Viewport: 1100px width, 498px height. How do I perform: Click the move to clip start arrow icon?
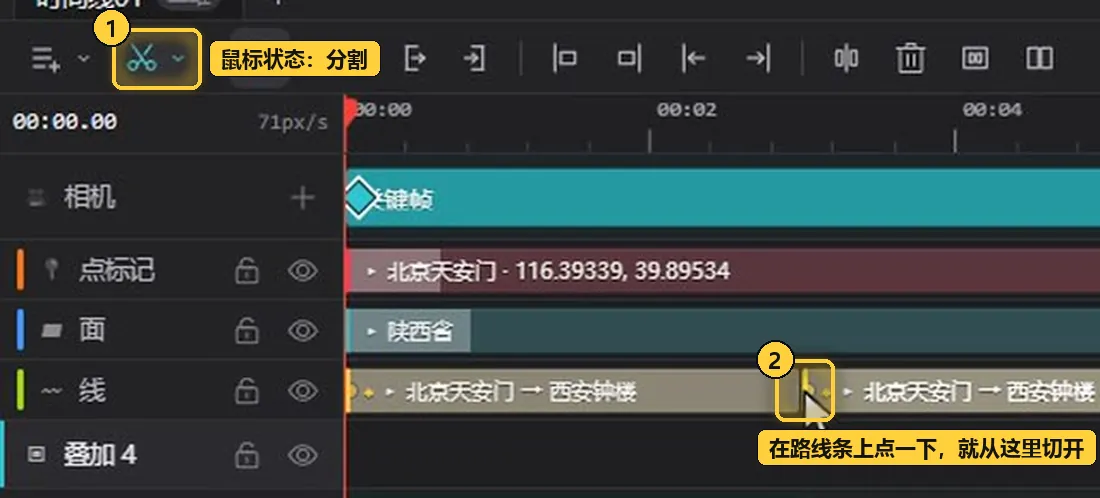[693, 58]
